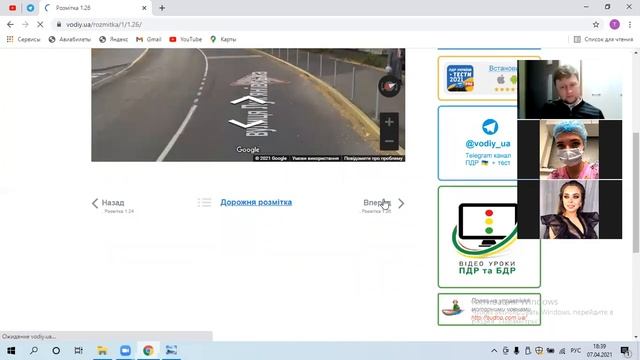Click the Telegram paper-plane icon

pos(490,127)
